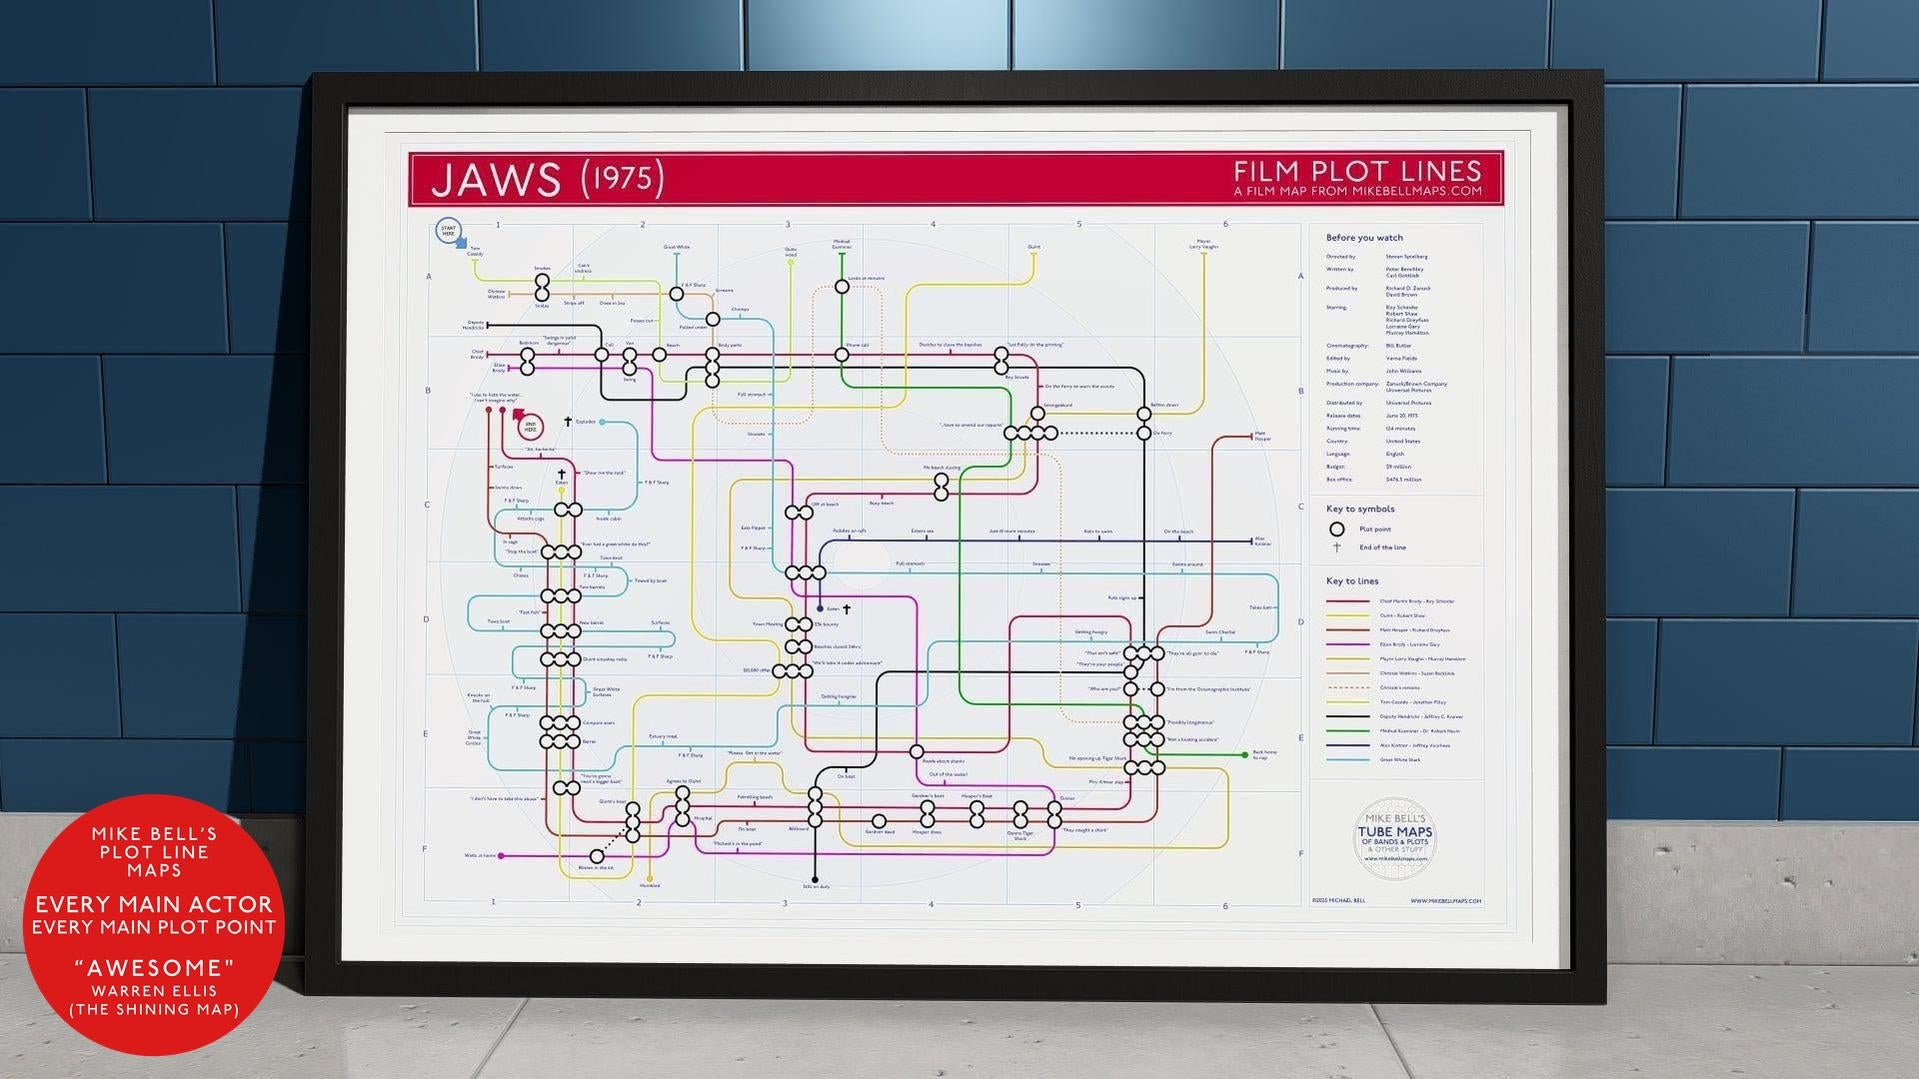1919x1079 pixels.
Task: Click the Ellen Brody magenta key line
Action: pyautogui.click(x=1347, y=645)
